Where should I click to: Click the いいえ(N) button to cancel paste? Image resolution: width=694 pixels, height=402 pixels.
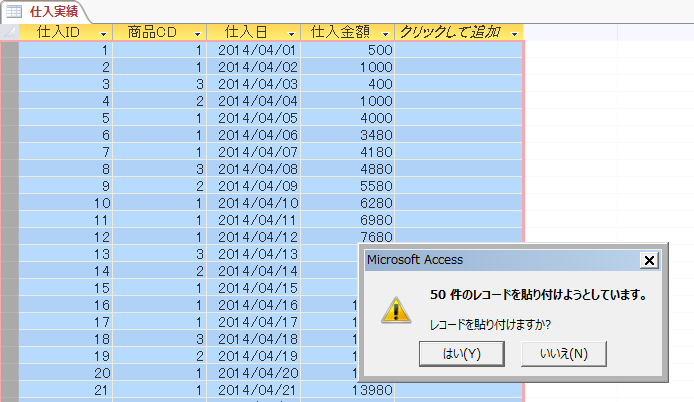click(563, 353)
